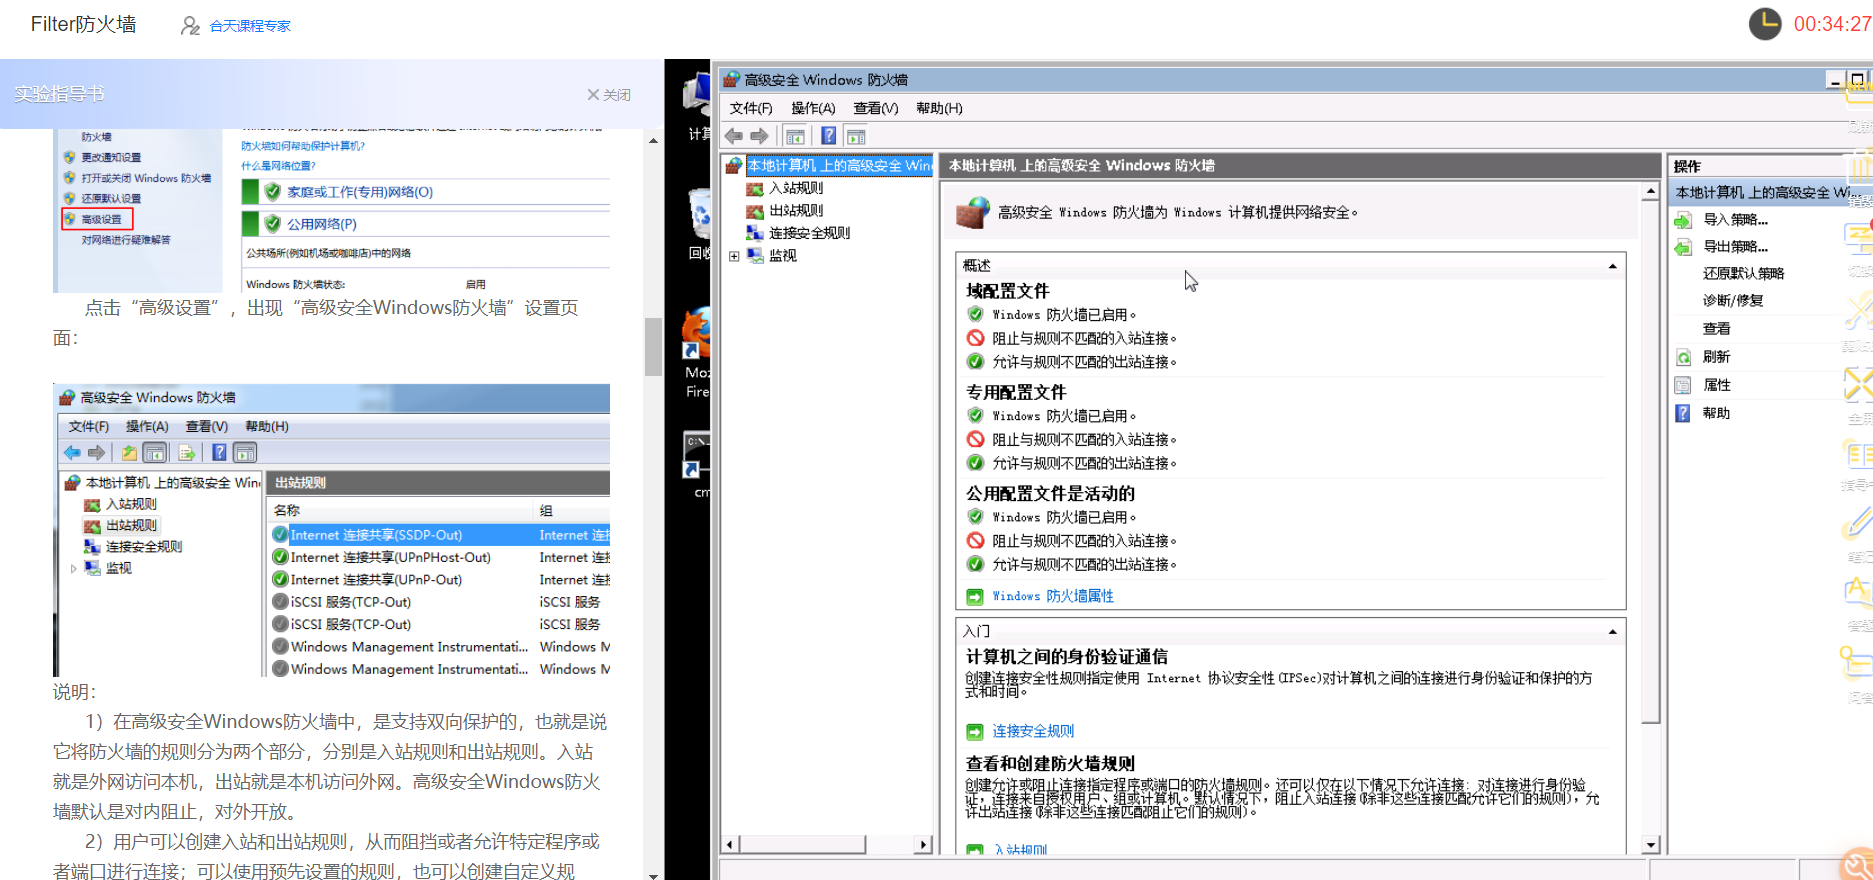Click 导入策略... in the actions pane
The height and width of the screenshot is (880, 1873).
pyautogui.click(x=1735, y=220)
